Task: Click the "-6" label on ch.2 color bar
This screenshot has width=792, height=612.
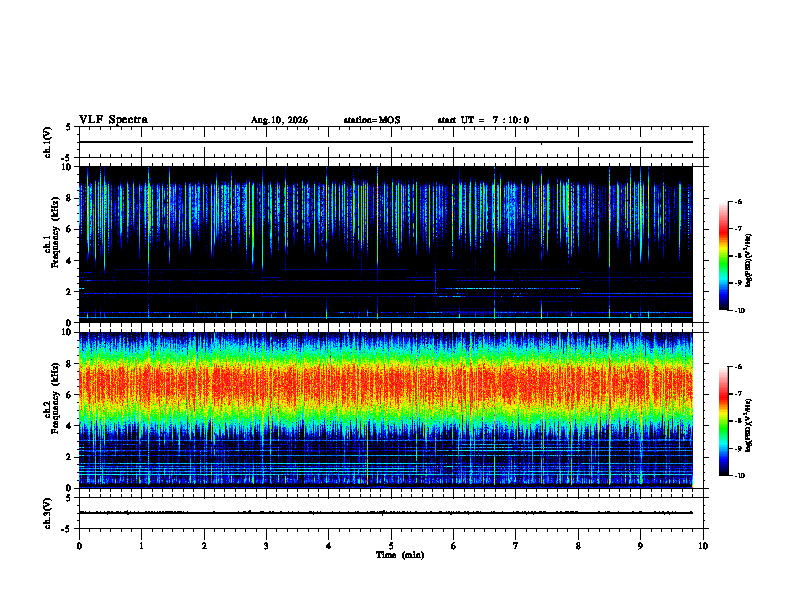Action: (x=738, y=367)
